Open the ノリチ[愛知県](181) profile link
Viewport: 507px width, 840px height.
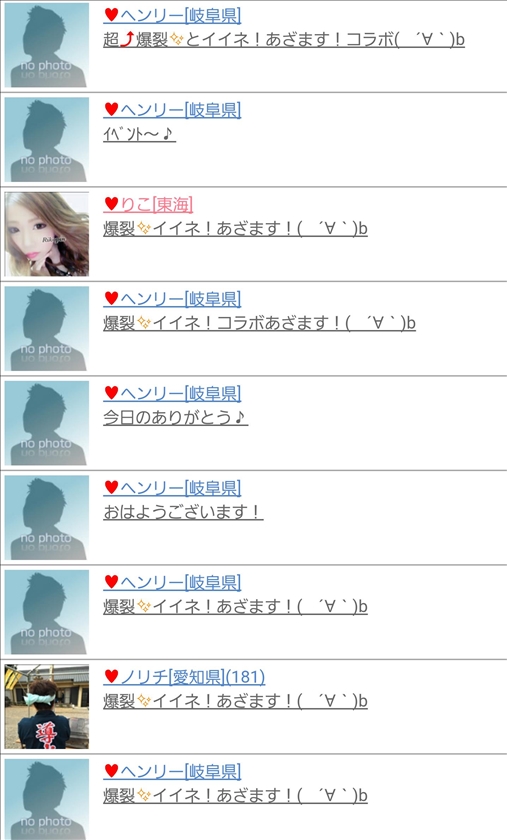point(192,677)
